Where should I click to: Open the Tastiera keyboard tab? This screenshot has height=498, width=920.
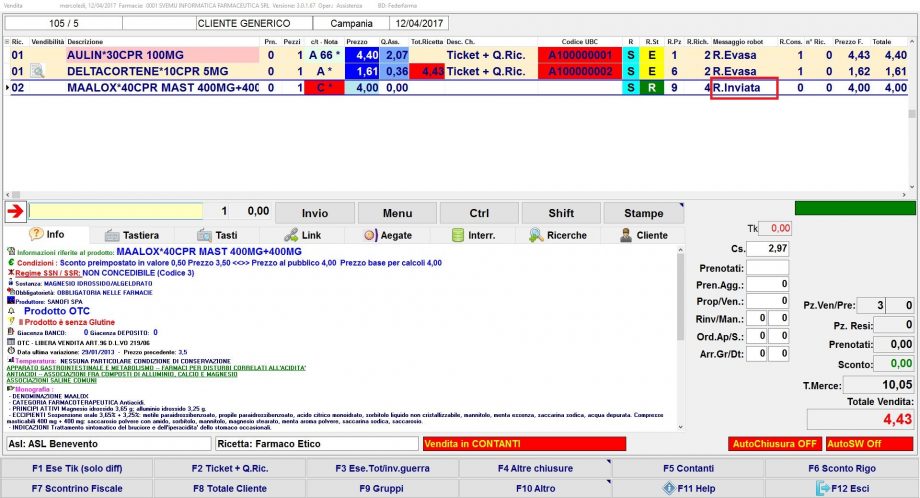(x=131, y=235)
